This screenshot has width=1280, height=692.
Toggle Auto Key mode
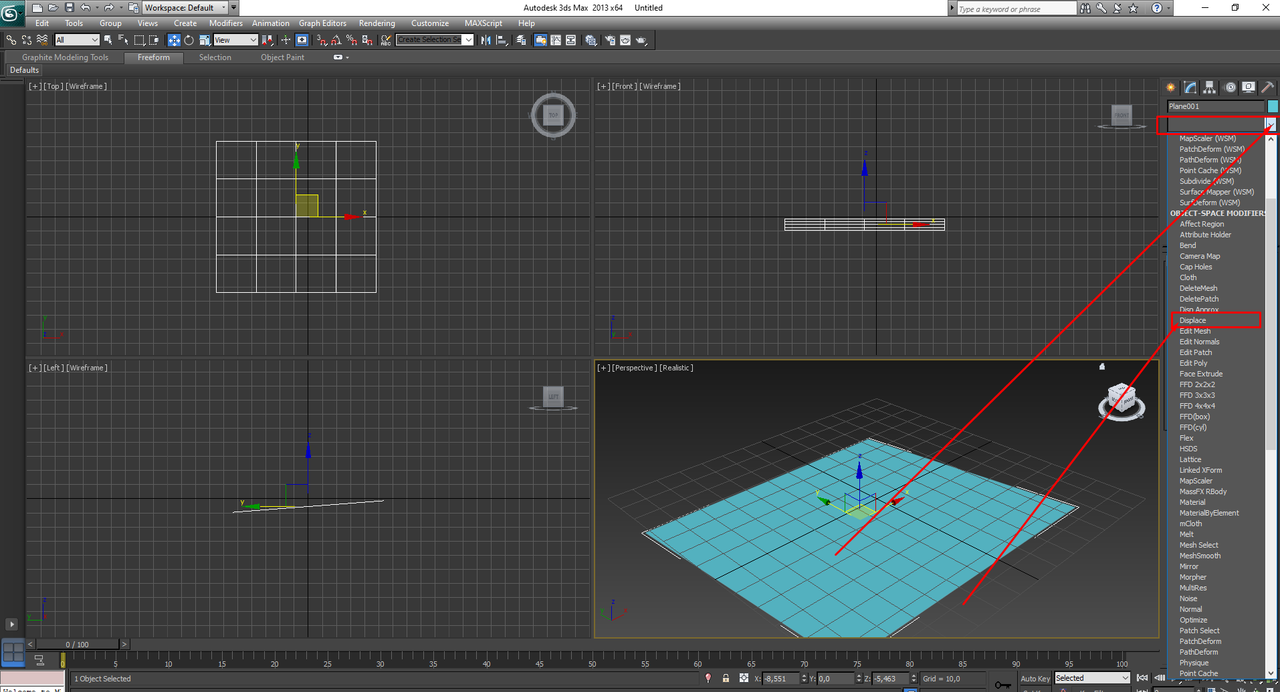click(1035, 678)
